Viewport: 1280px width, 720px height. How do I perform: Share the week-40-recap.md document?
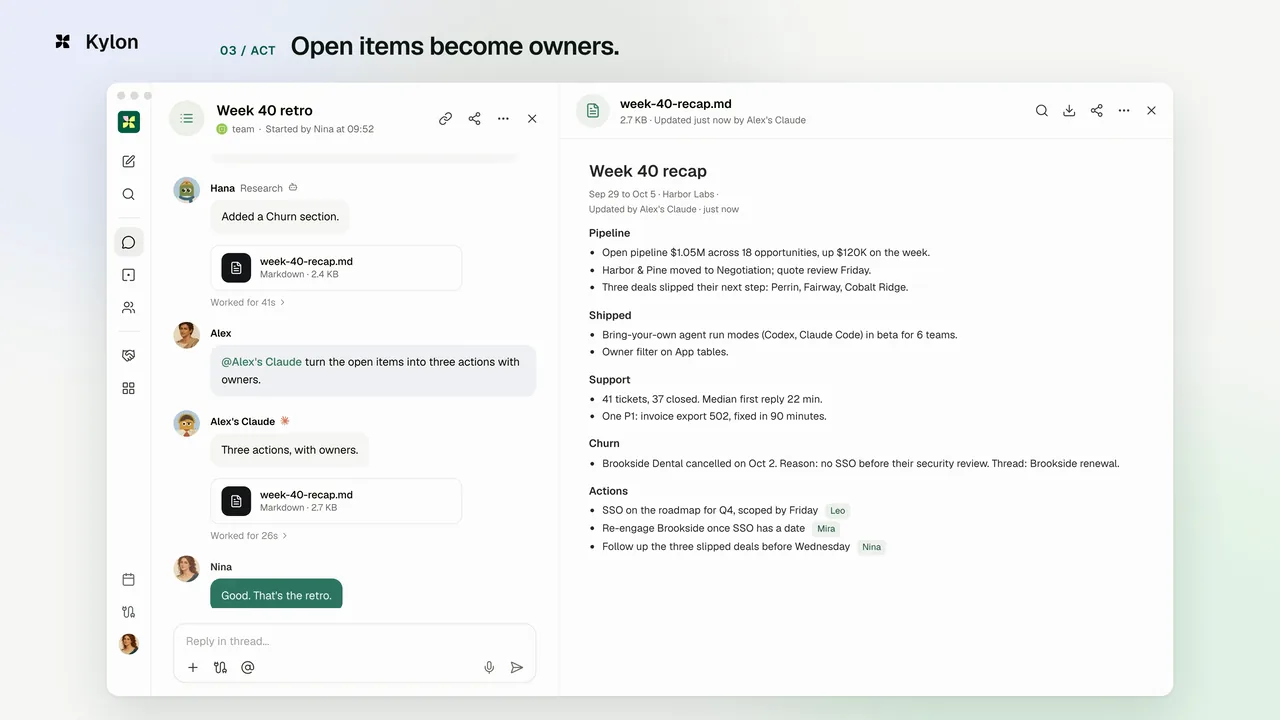[1097, 111]
